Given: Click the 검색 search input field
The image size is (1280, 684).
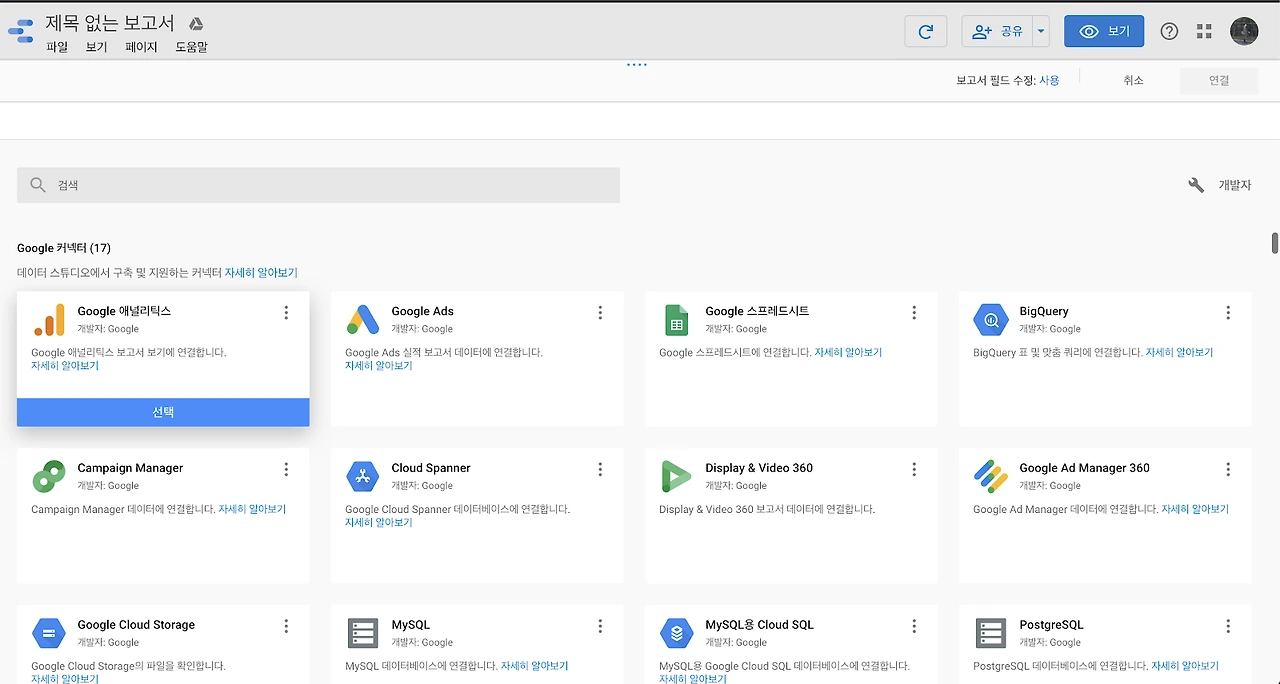Looking at the screenshot, I should [x=318, y=185].
